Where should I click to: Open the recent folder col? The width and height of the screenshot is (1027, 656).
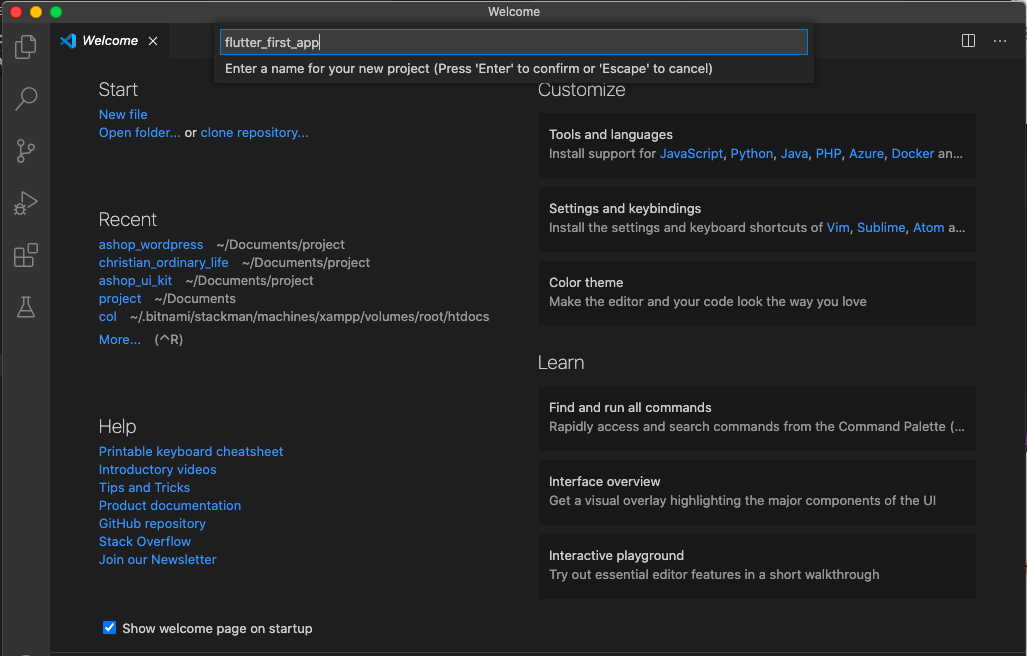(107, 316)
